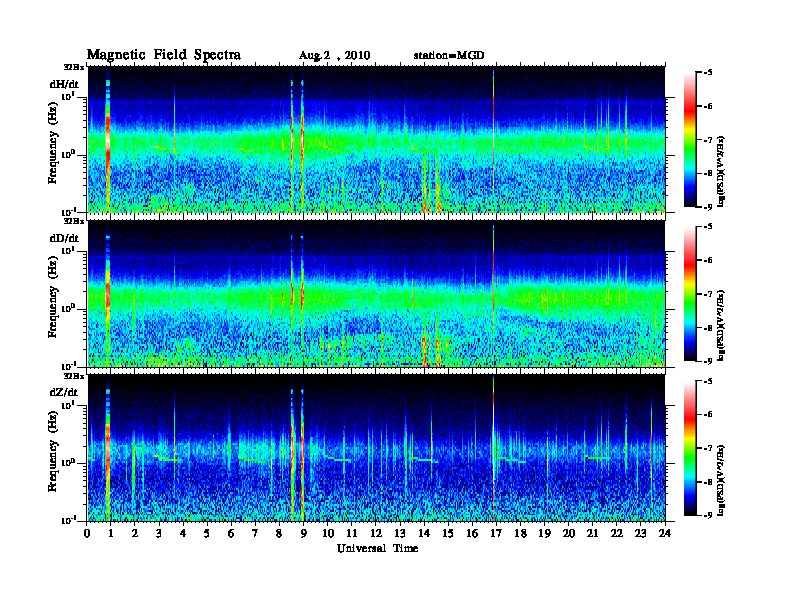Click the -9 tick on dH/dt color bar
This screenshot has height=612, width=792.
708,207
